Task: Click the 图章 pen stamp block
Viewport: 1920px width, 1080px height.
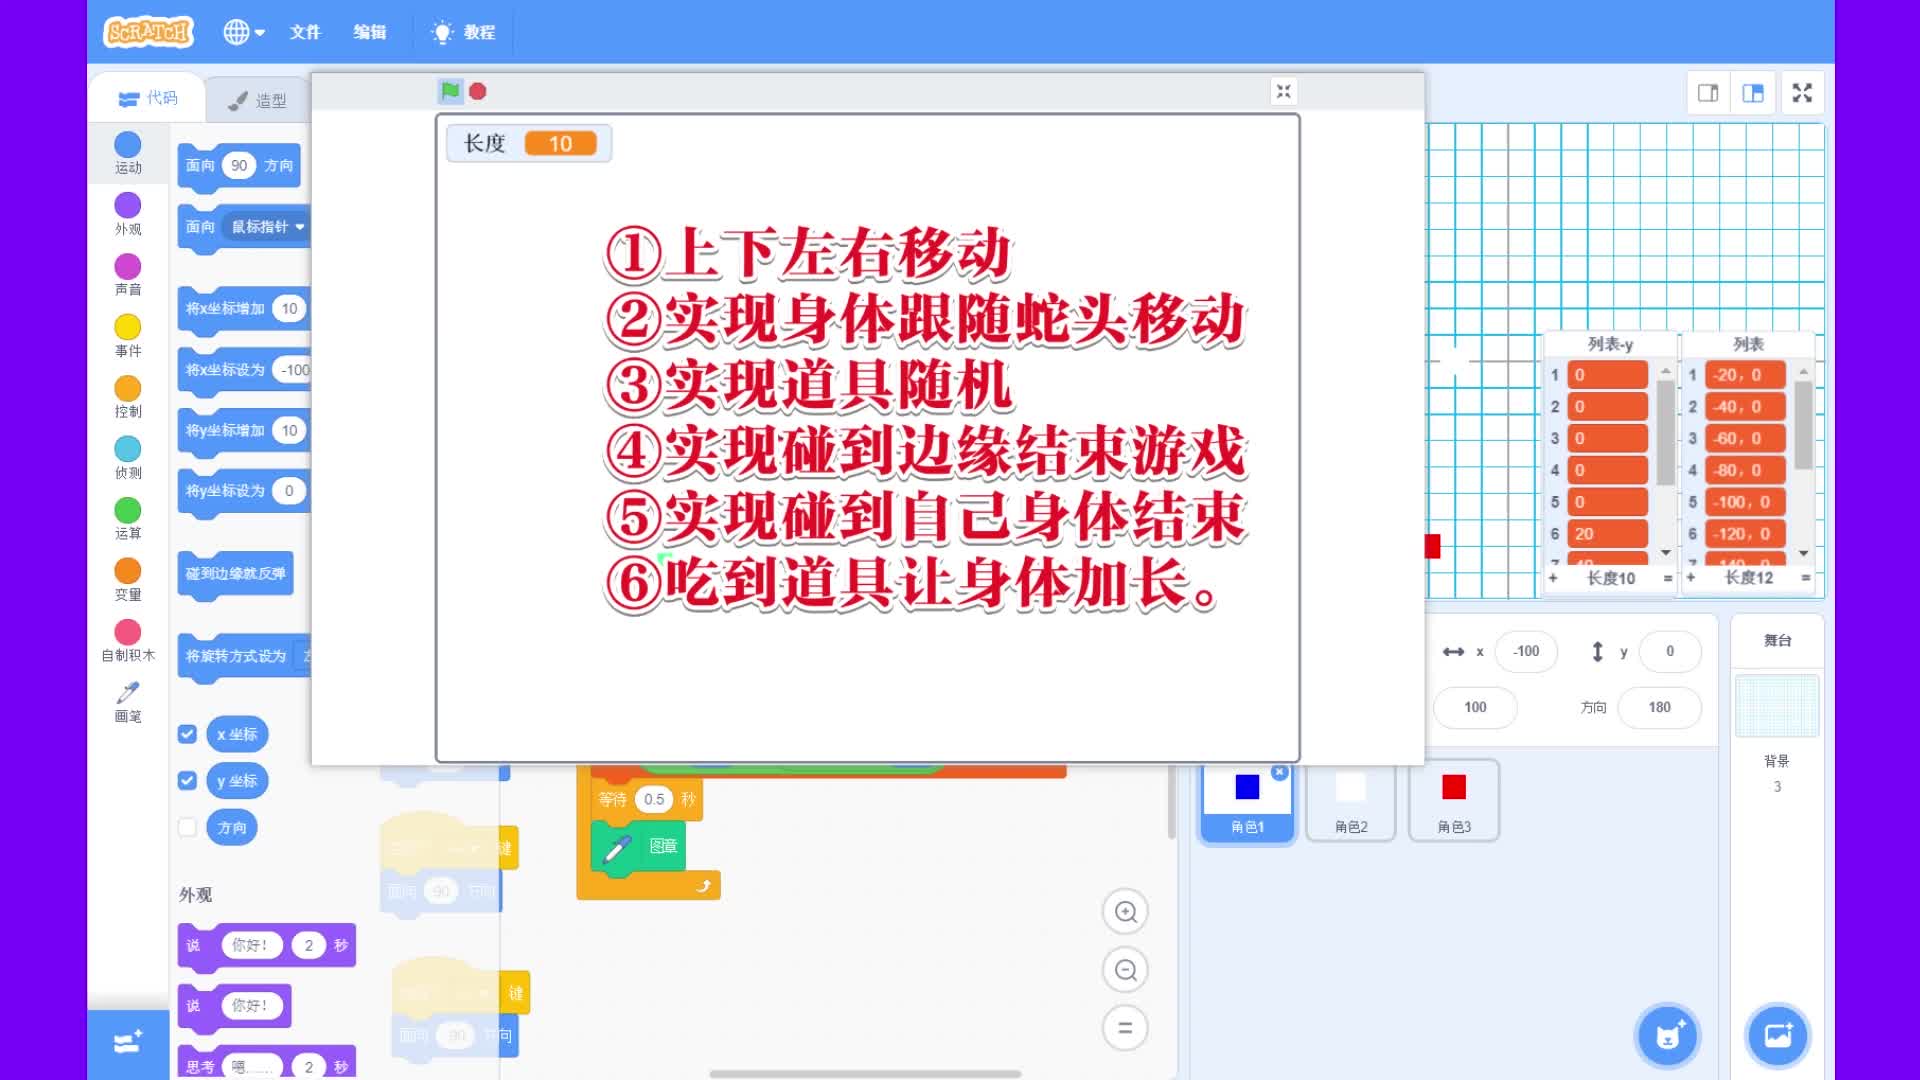Action: (638, 847)
